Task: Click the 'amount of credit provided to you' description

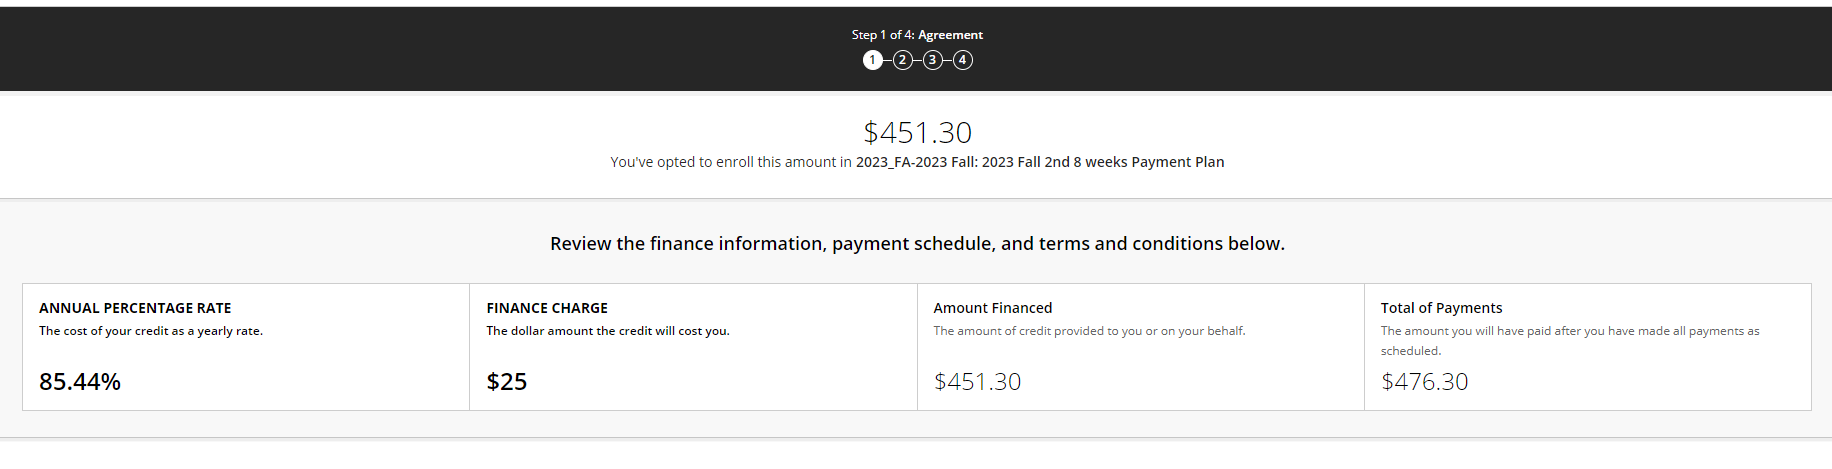Action: pos(1089,331)
